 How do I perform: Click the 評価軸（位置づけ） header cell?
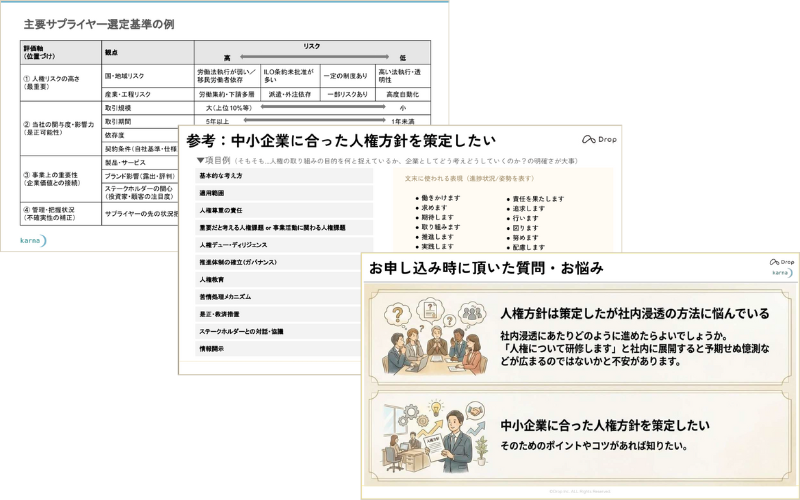(61, 53)
